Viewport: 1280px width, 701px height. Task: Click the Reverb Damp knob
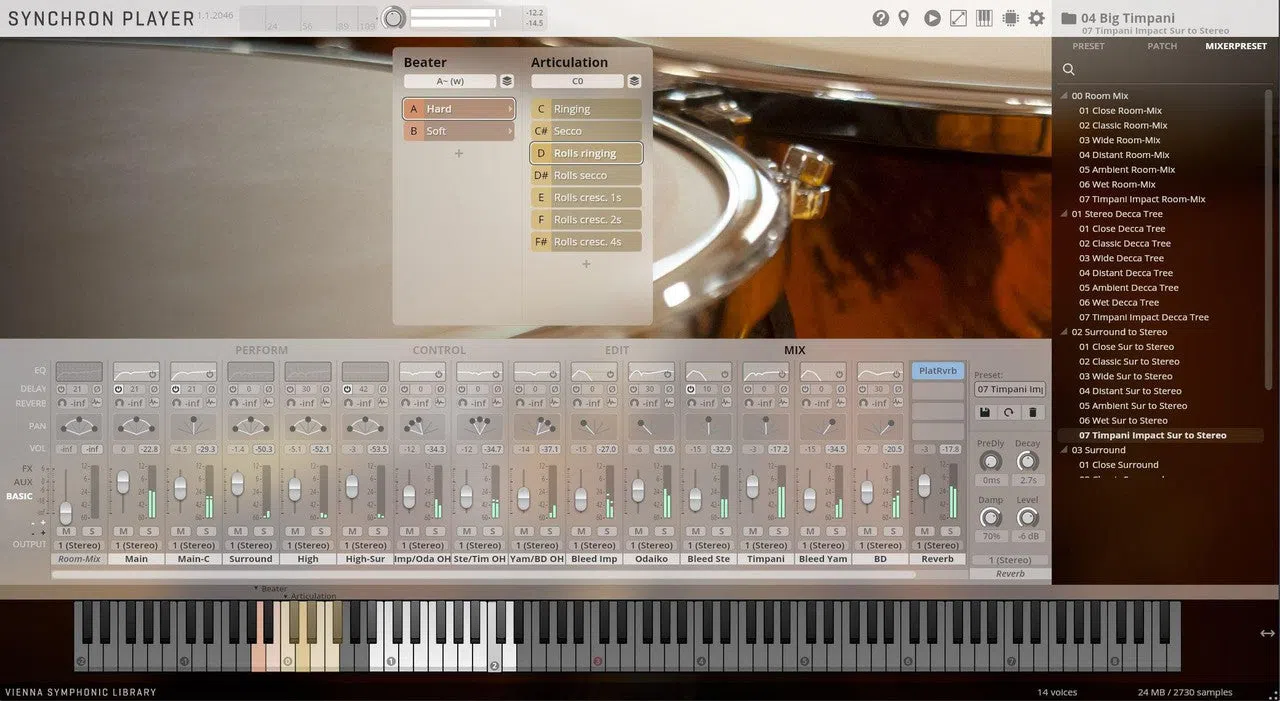990,518
